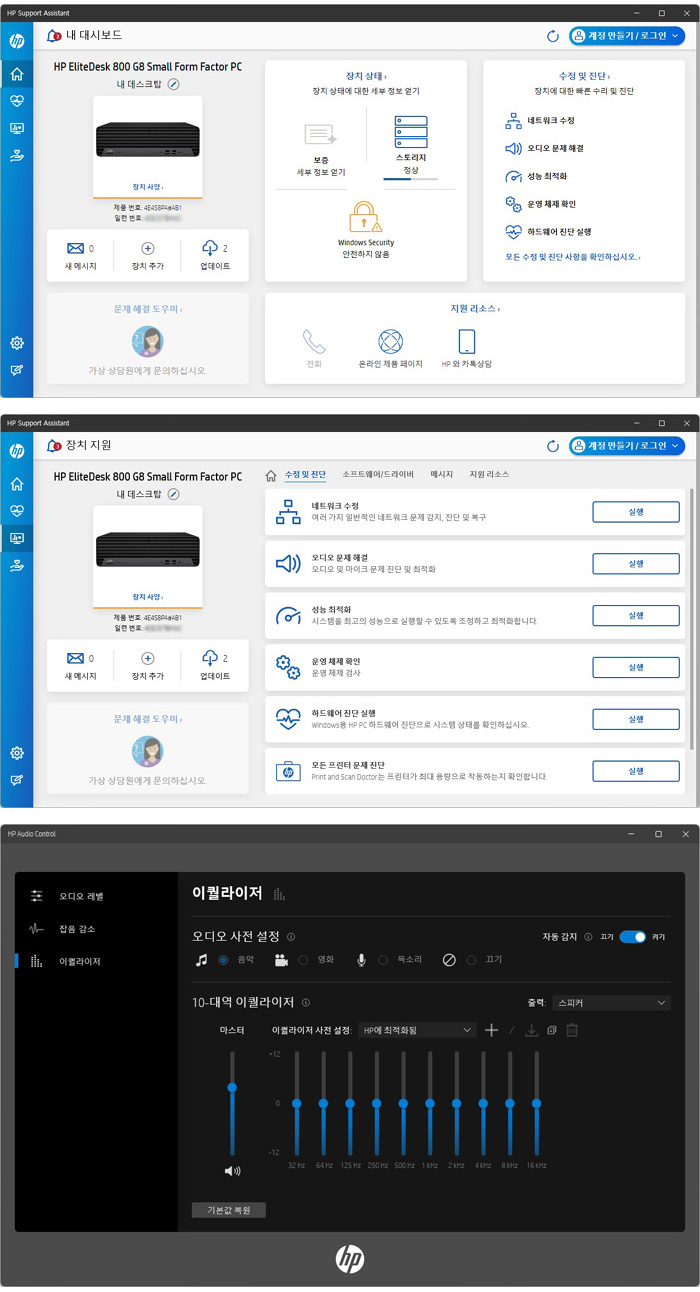Viewport: 700px width, 1292px height.
Task: Select 음악 audio preset radio button
Action: [x=223, y=960]
